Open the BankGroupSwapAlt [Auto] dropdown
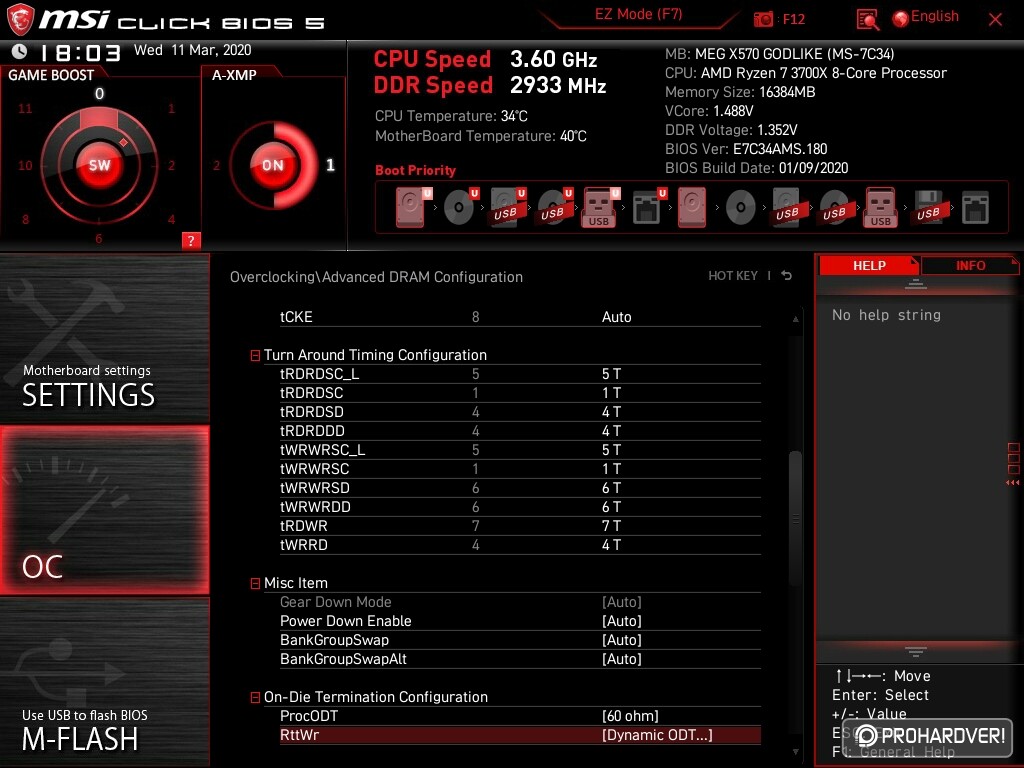Image resolution: width=1024 pixels, height=768 pixels. click(x=621, y=659)
